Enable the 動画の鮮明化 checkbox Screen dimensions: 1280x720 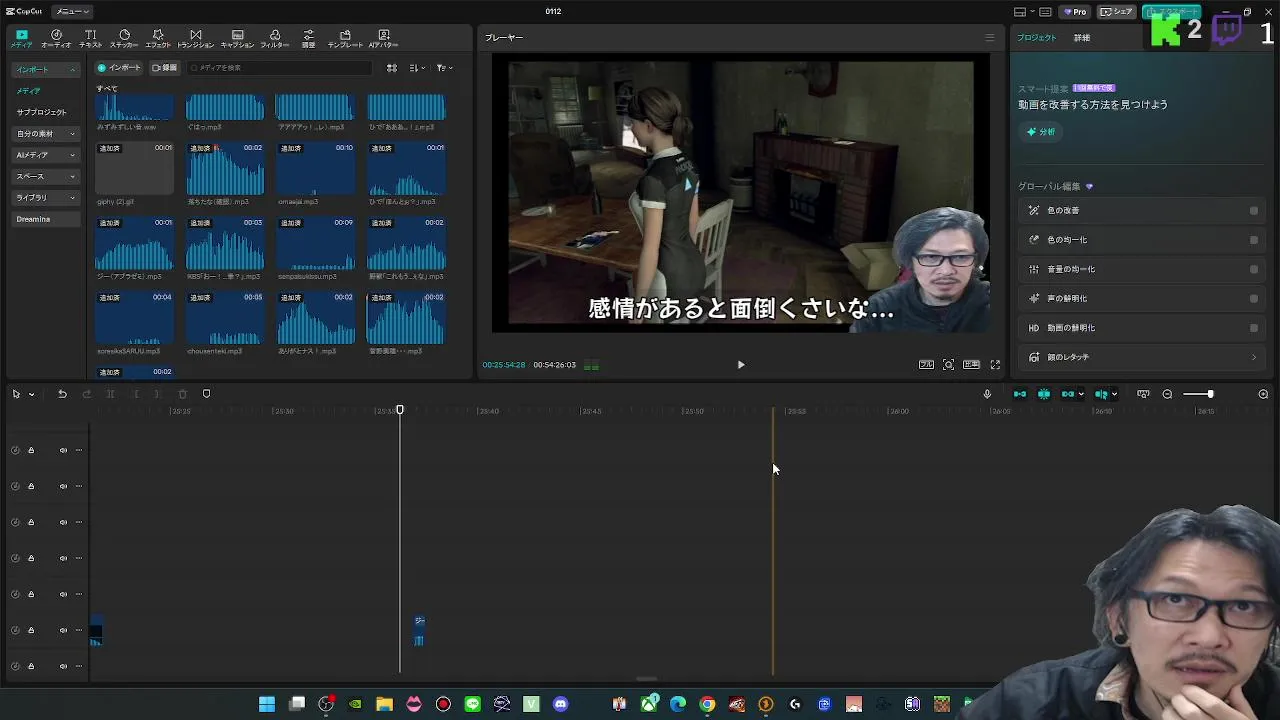point(1254,328)
